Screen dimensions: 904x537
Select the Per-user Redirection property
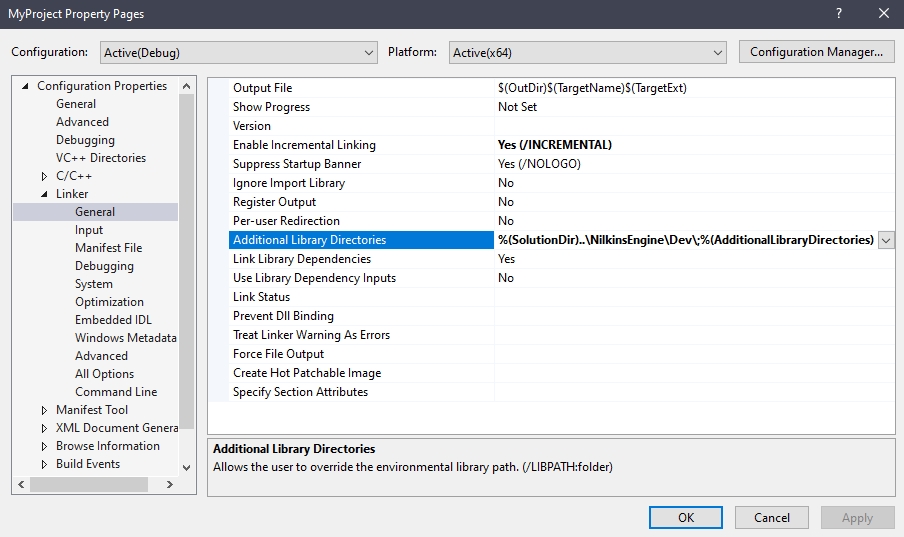point(562,221)
